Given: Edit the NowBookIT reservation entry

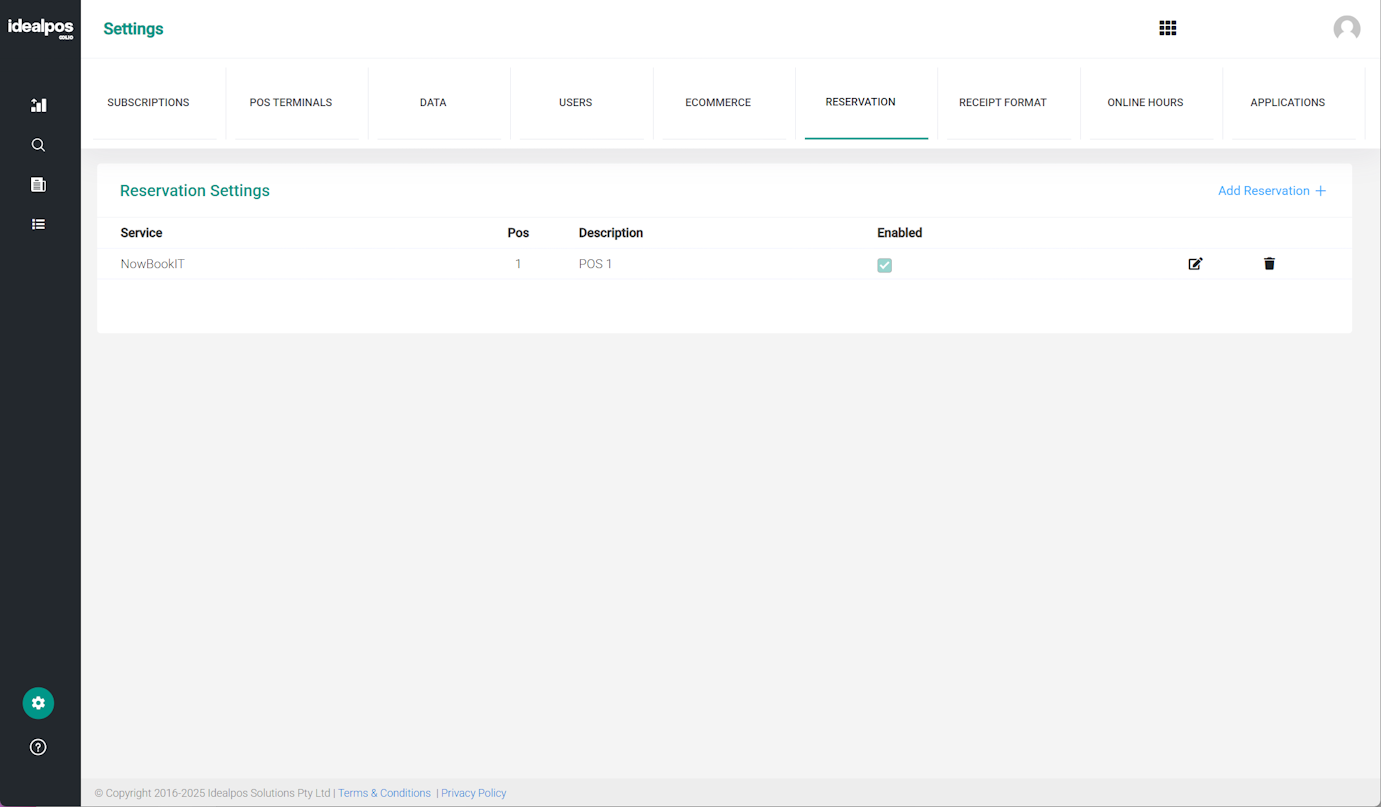Looking at the screenshot, I should coord(1195,264).
